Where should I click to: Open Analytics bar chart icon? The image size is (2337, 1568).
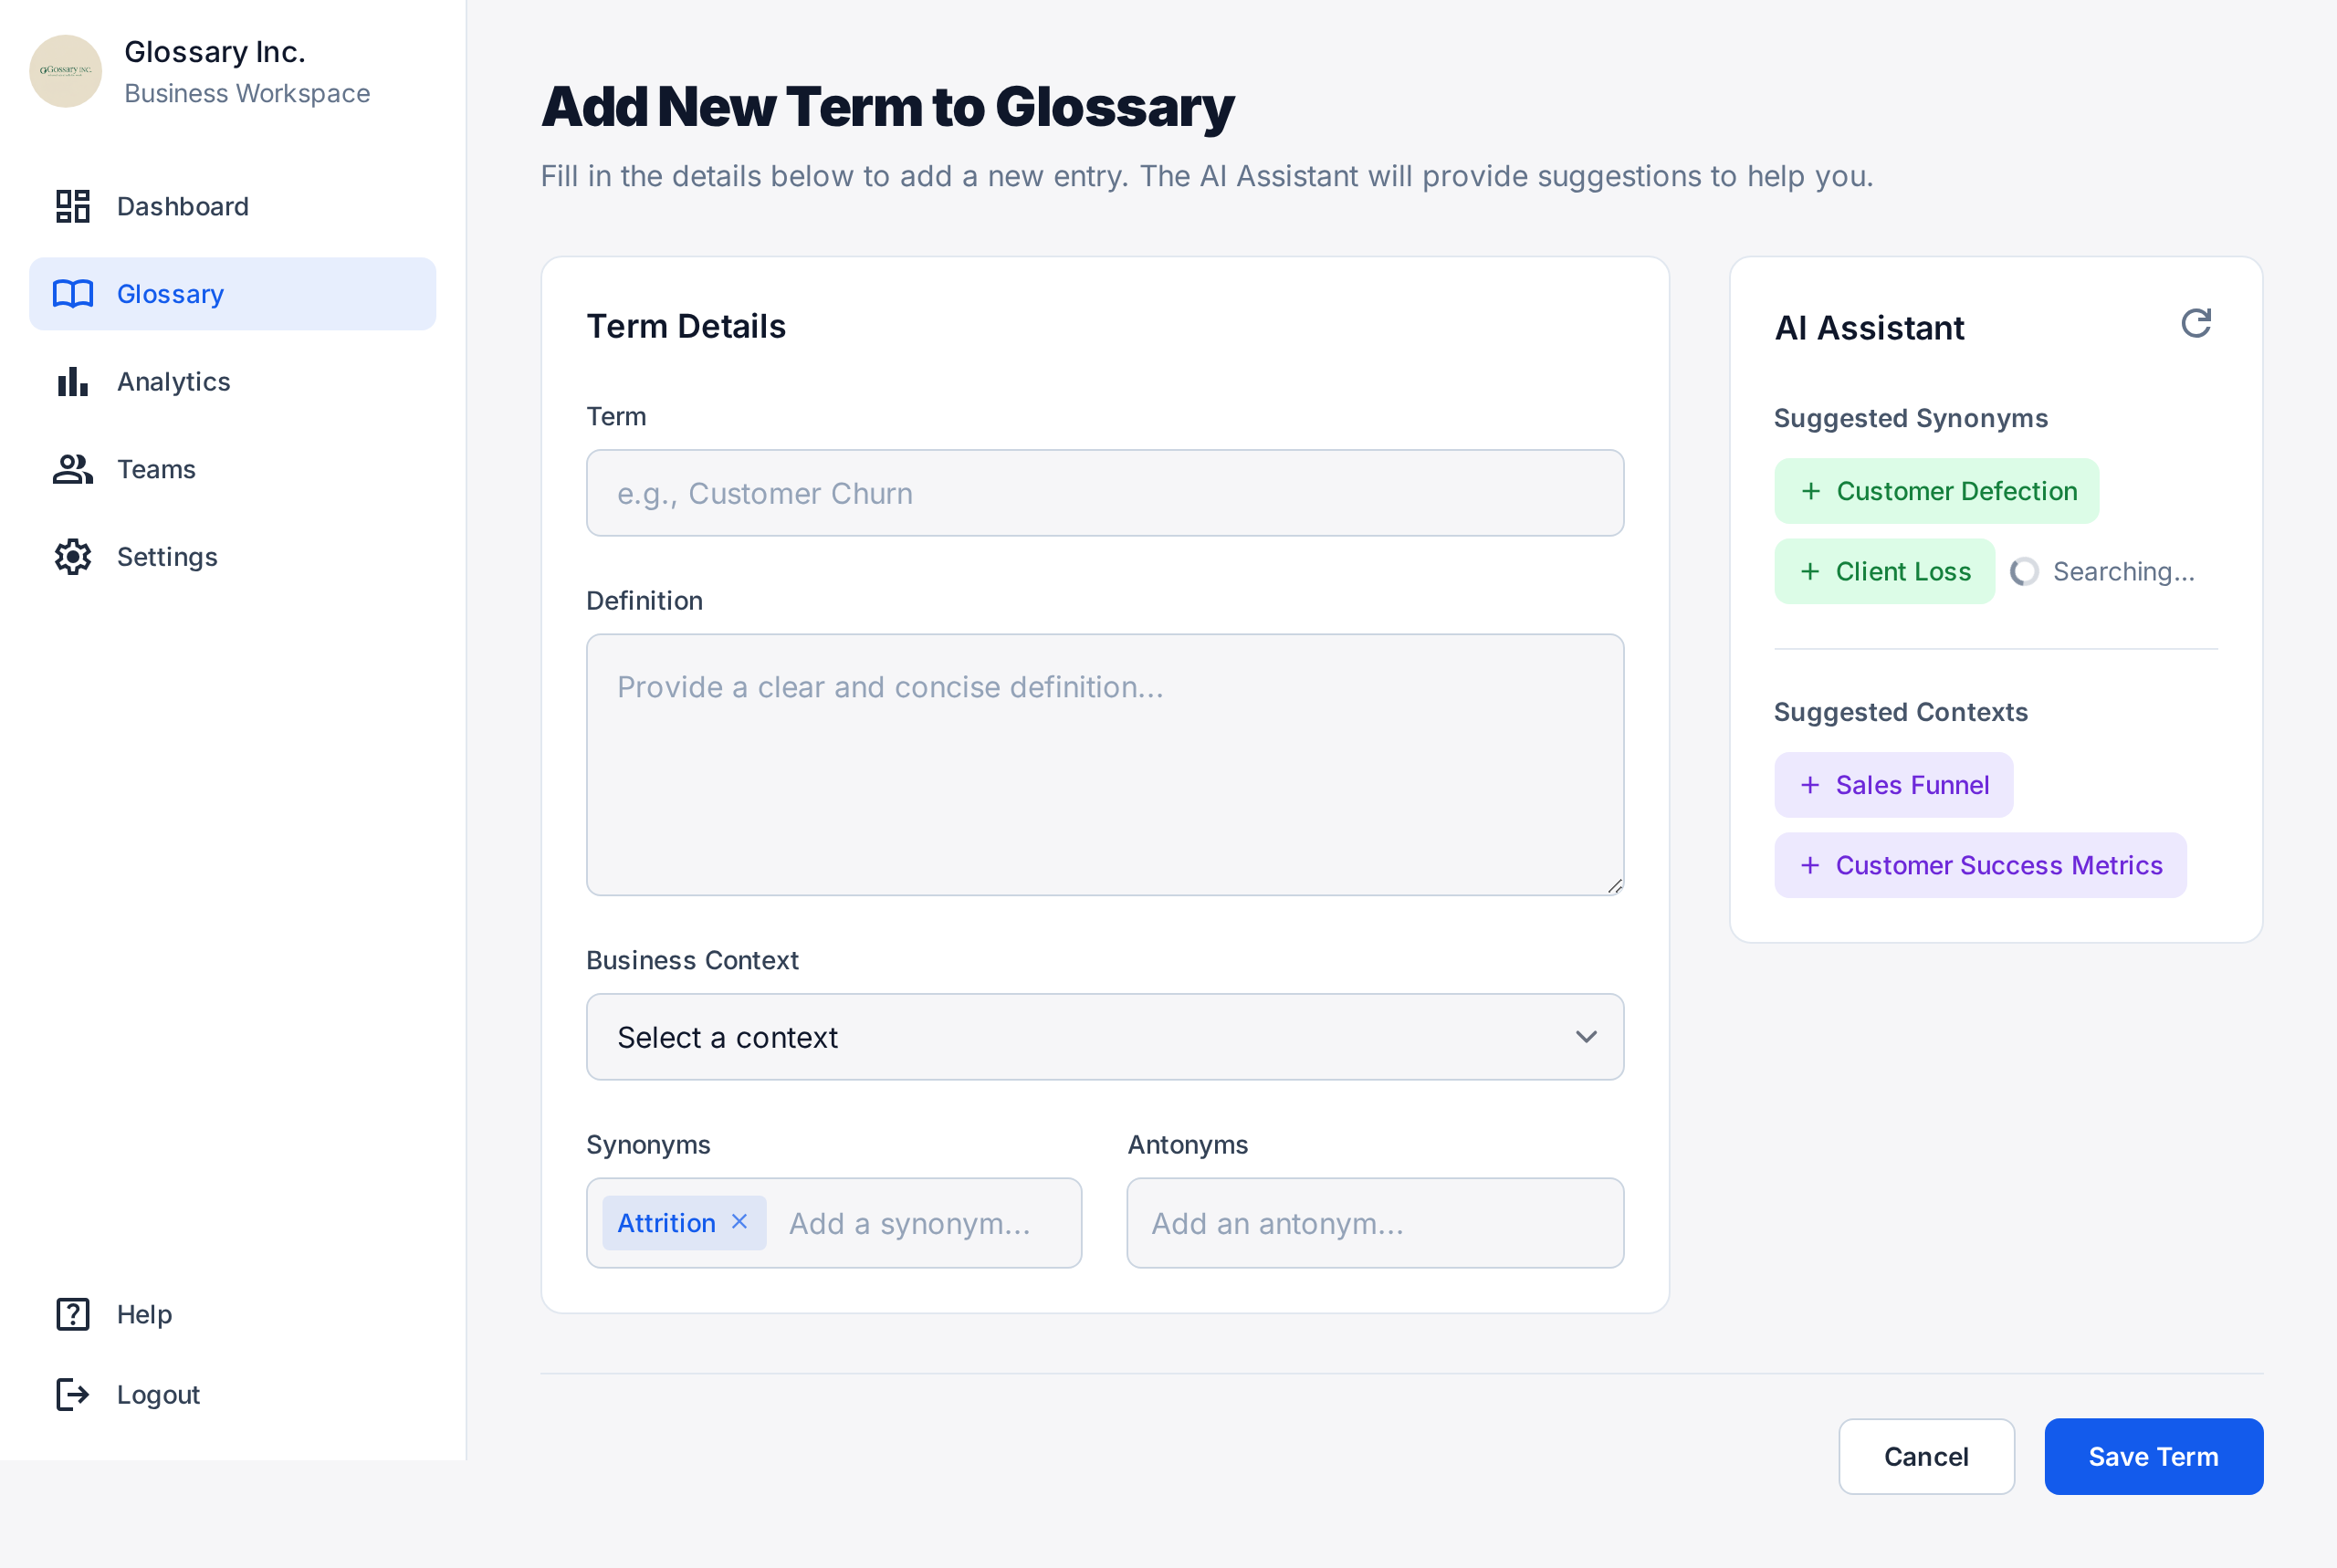73,382
